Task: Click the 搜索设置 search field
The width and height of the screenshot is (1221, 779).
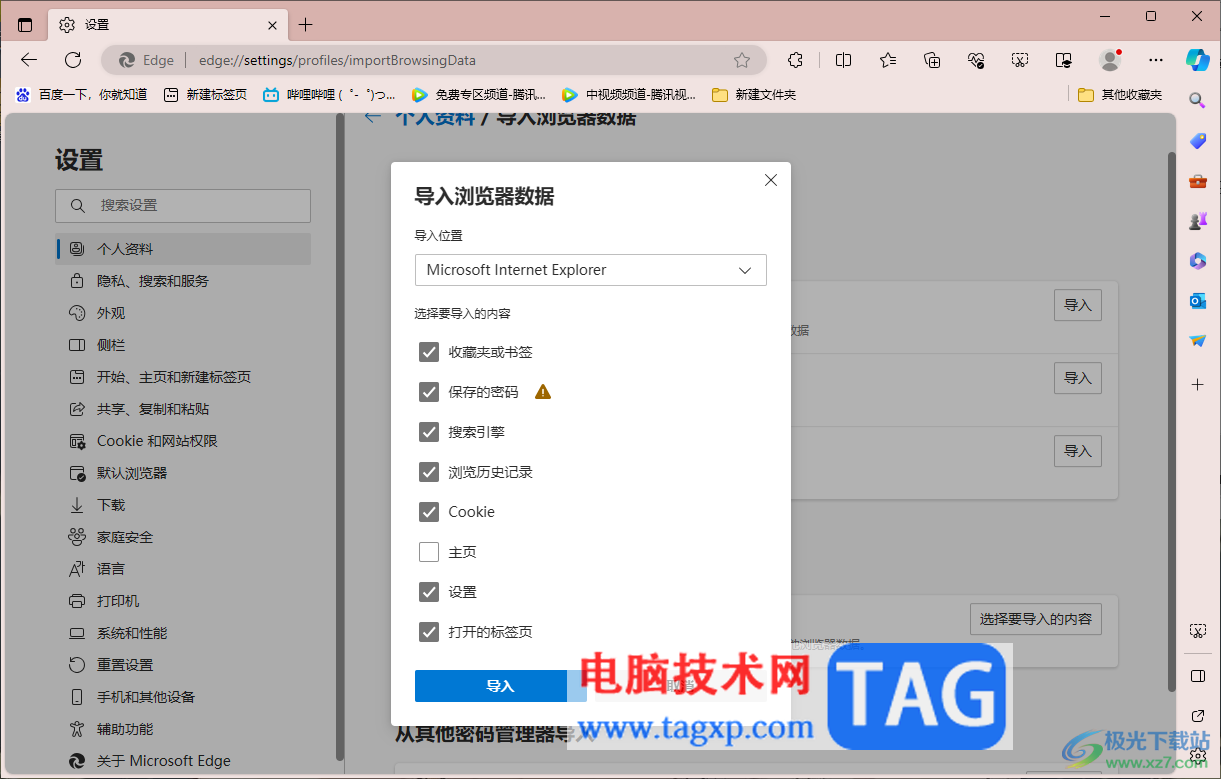Action: [x=183, y=206]
